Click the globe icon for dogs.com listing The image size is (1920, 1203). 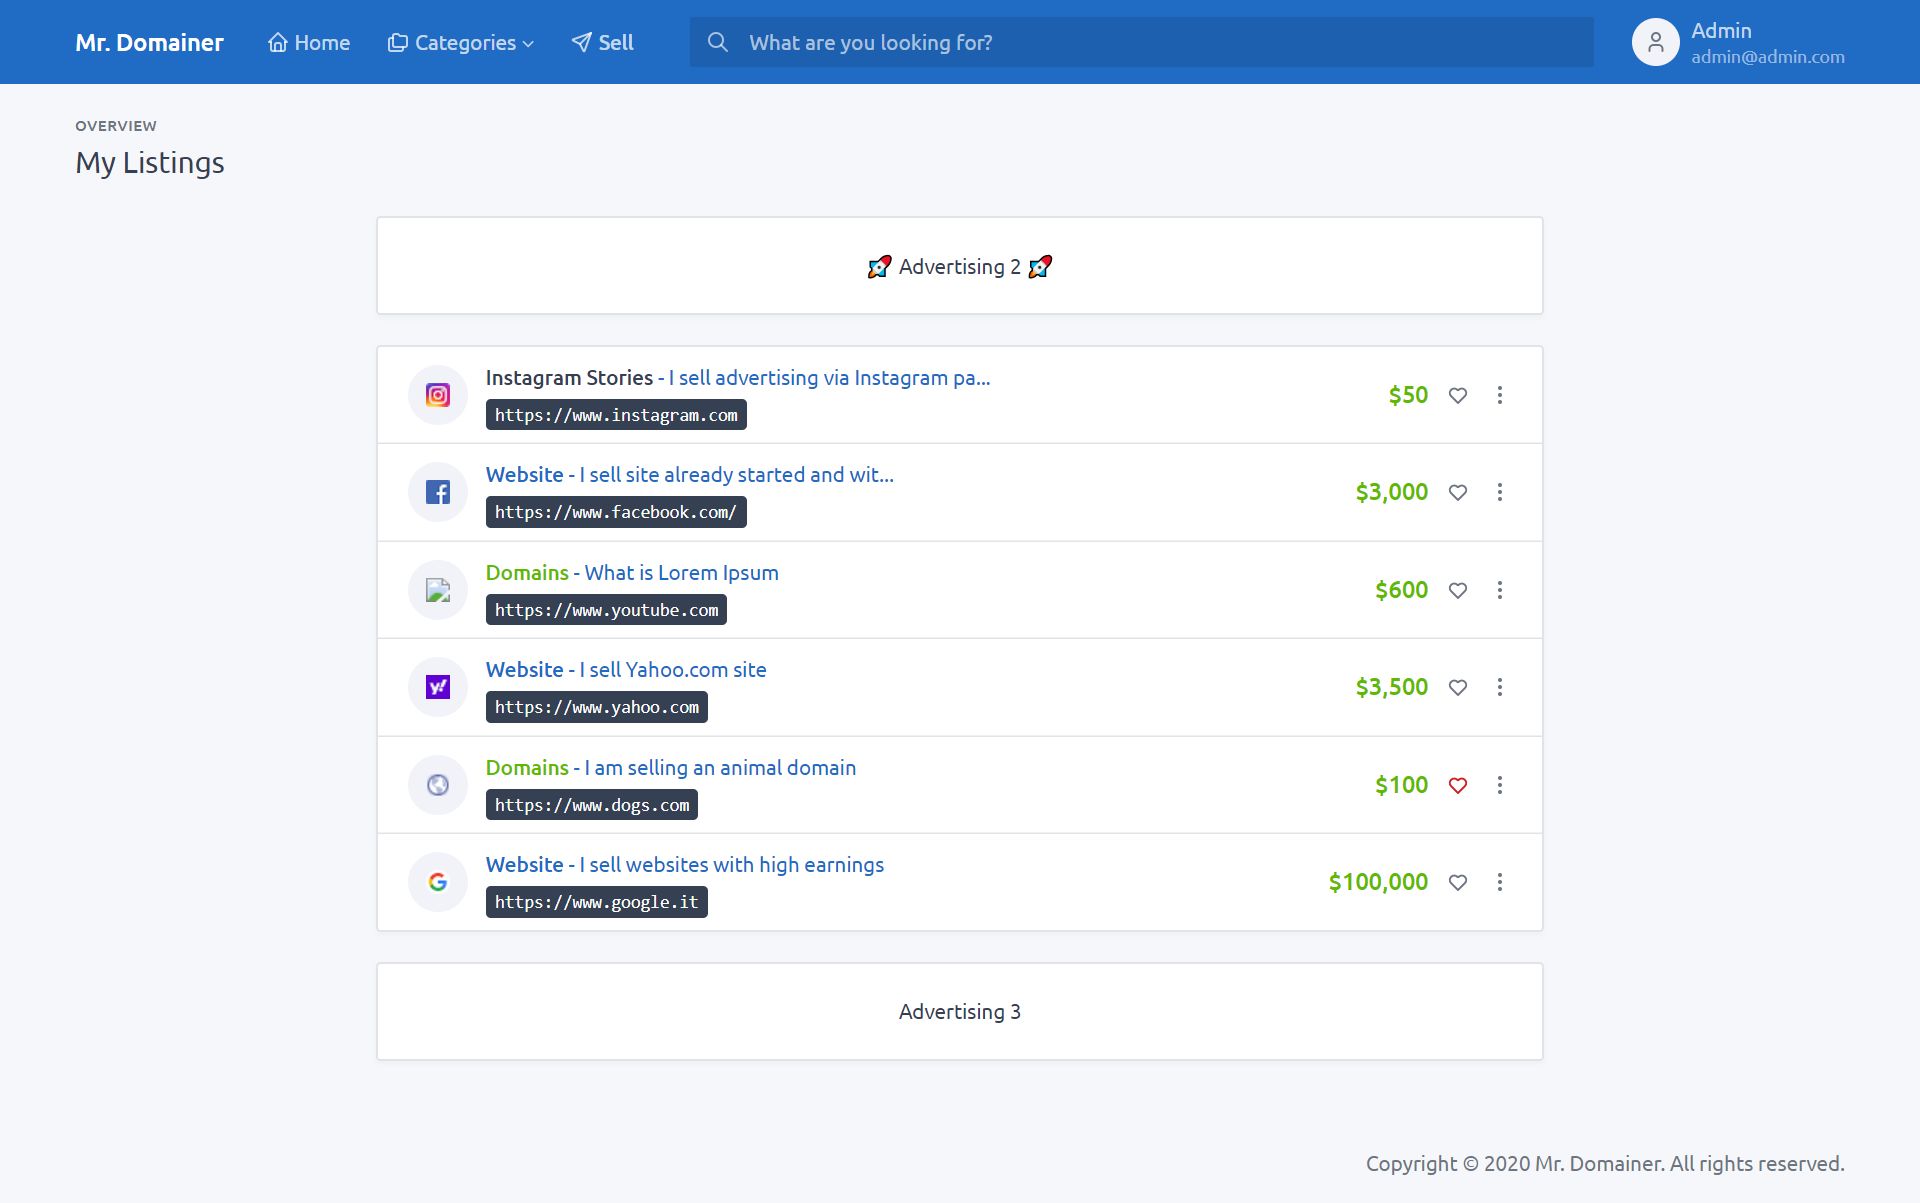click(438, 785)
